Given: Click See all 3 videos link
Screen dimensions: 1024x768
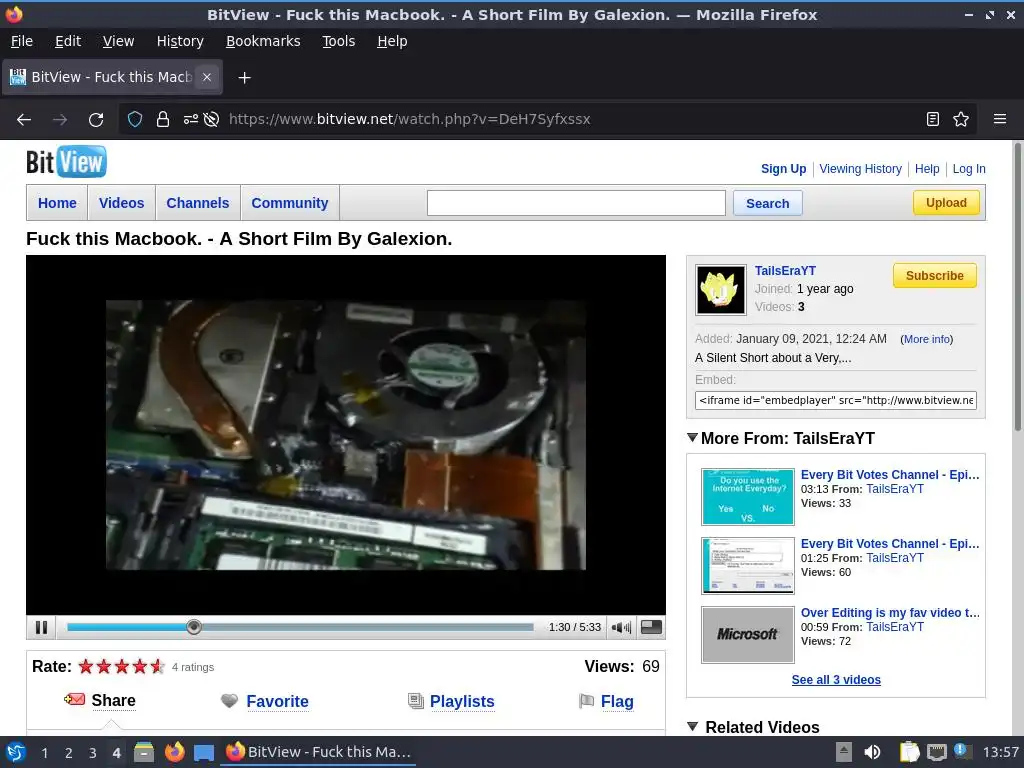Looking at the screenshot, I should (x=836, y=680).
